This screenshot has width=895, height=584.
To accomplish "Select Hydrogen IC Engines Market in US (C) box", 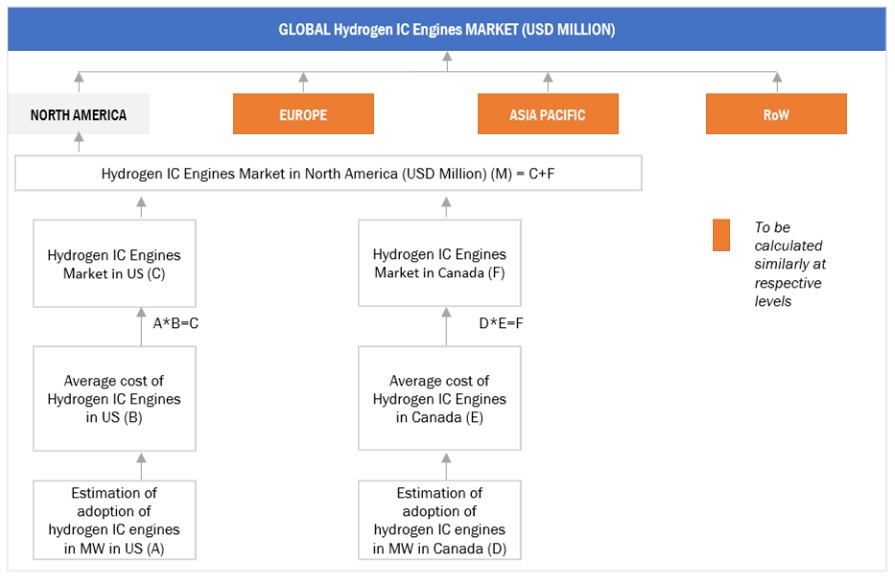I will coord(114,264).
